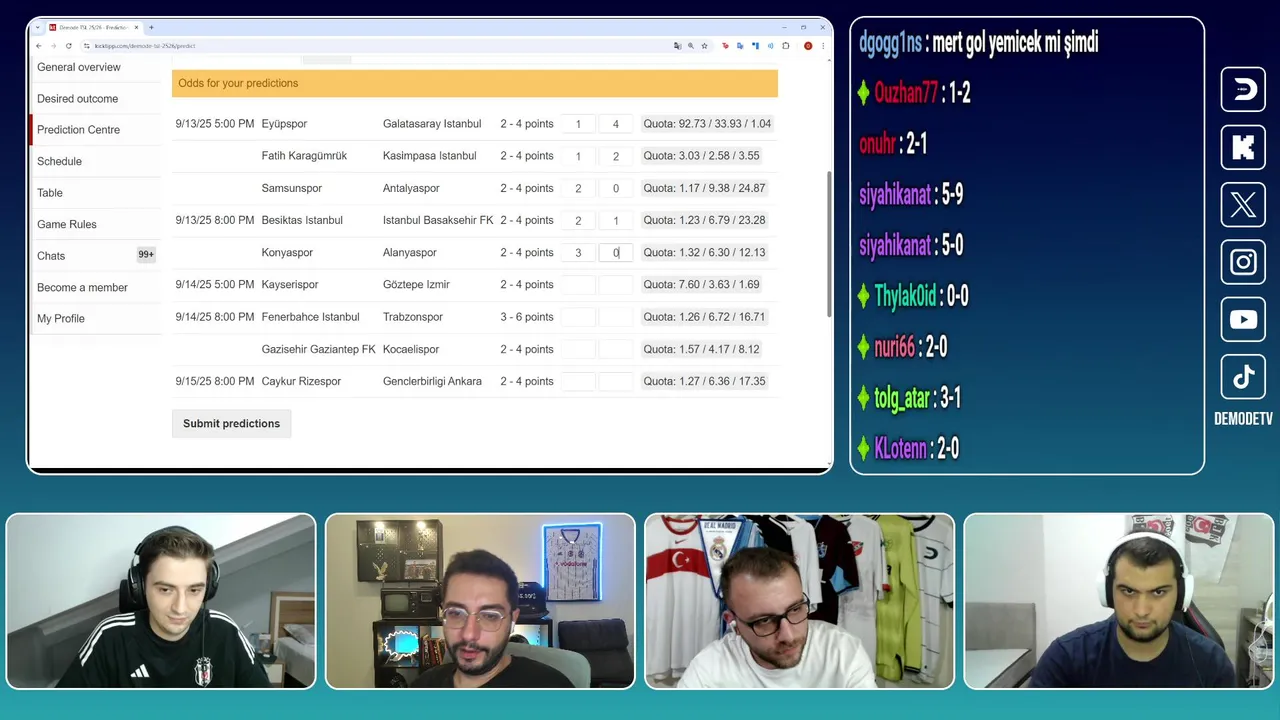
Task: Edit Besiktas Istanbul home score field
Action: [578, 220]
